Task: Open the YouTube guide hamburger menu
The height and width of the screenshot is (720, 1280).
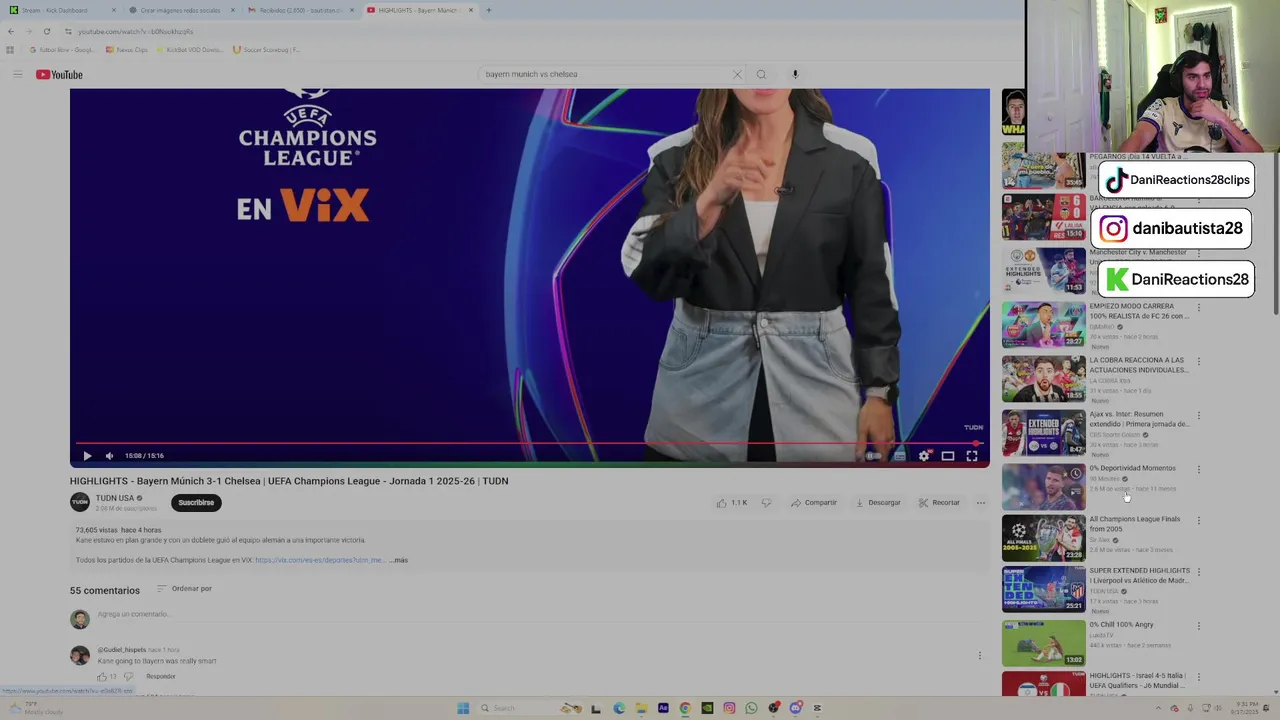Action: [17, 74]
